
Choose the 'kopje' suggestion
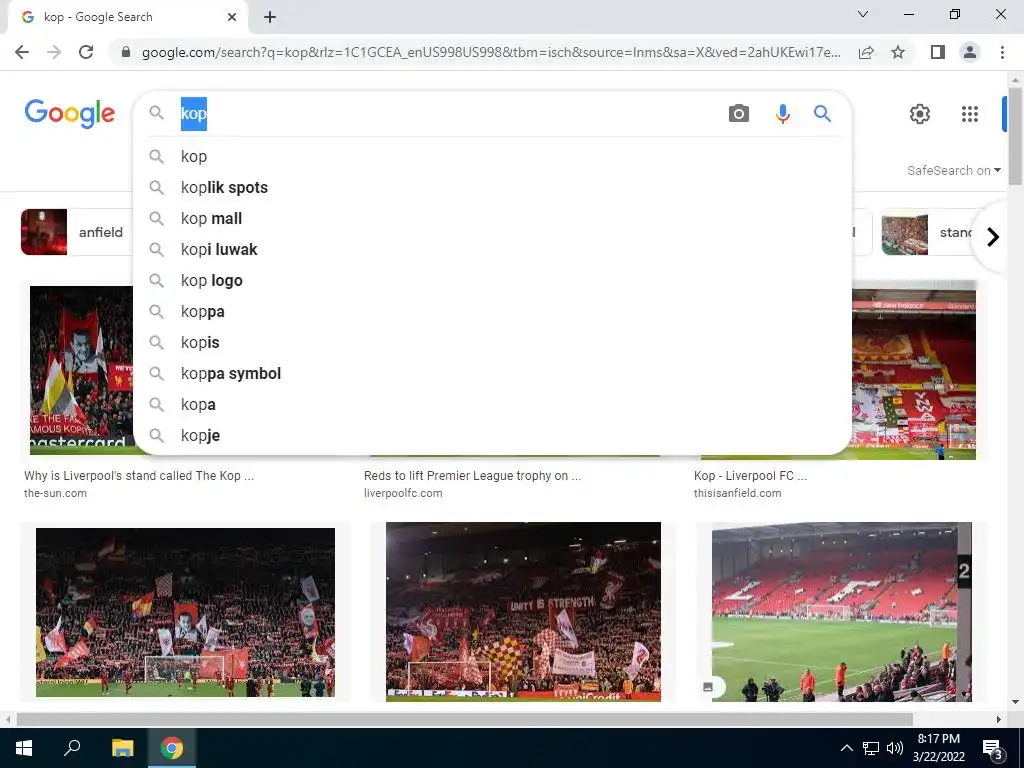(x=492, y=436)
